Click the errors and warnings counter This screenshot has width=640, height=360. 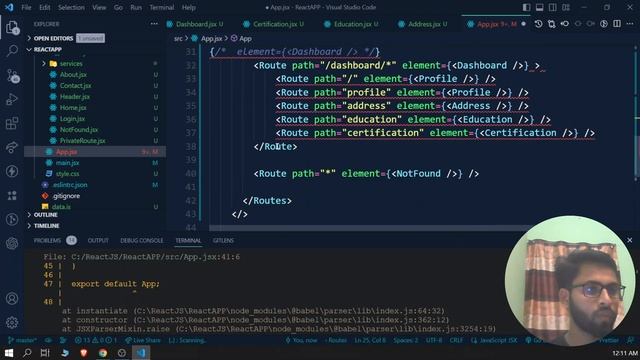point(96,340)
